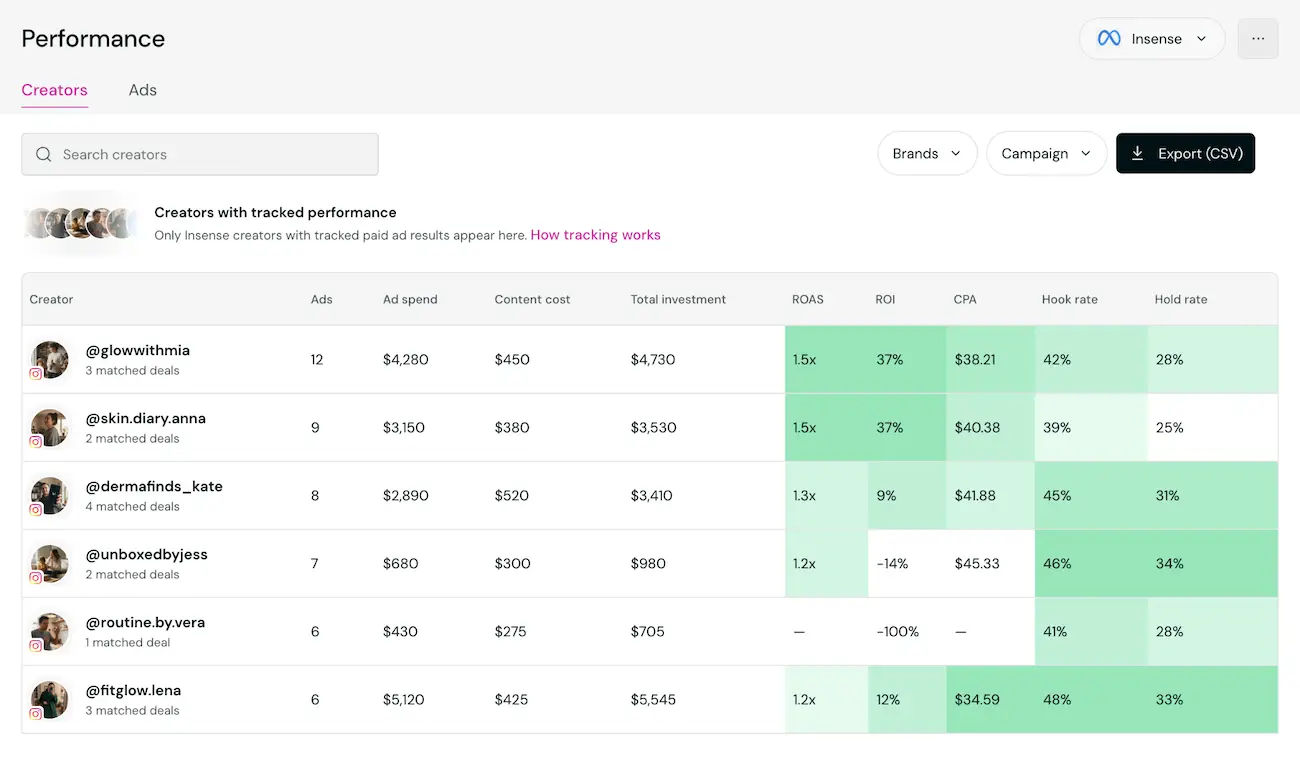
Task: Sort by the ROAS column header
Action: (808, 299)
